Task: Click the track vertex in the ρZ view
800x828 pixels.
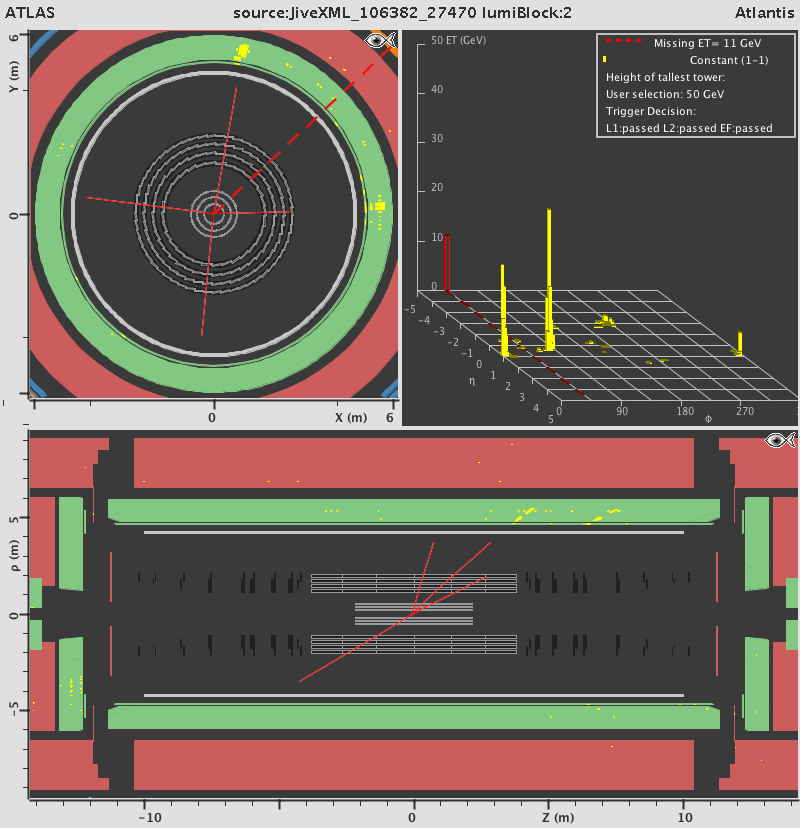Action: (411, 613)
